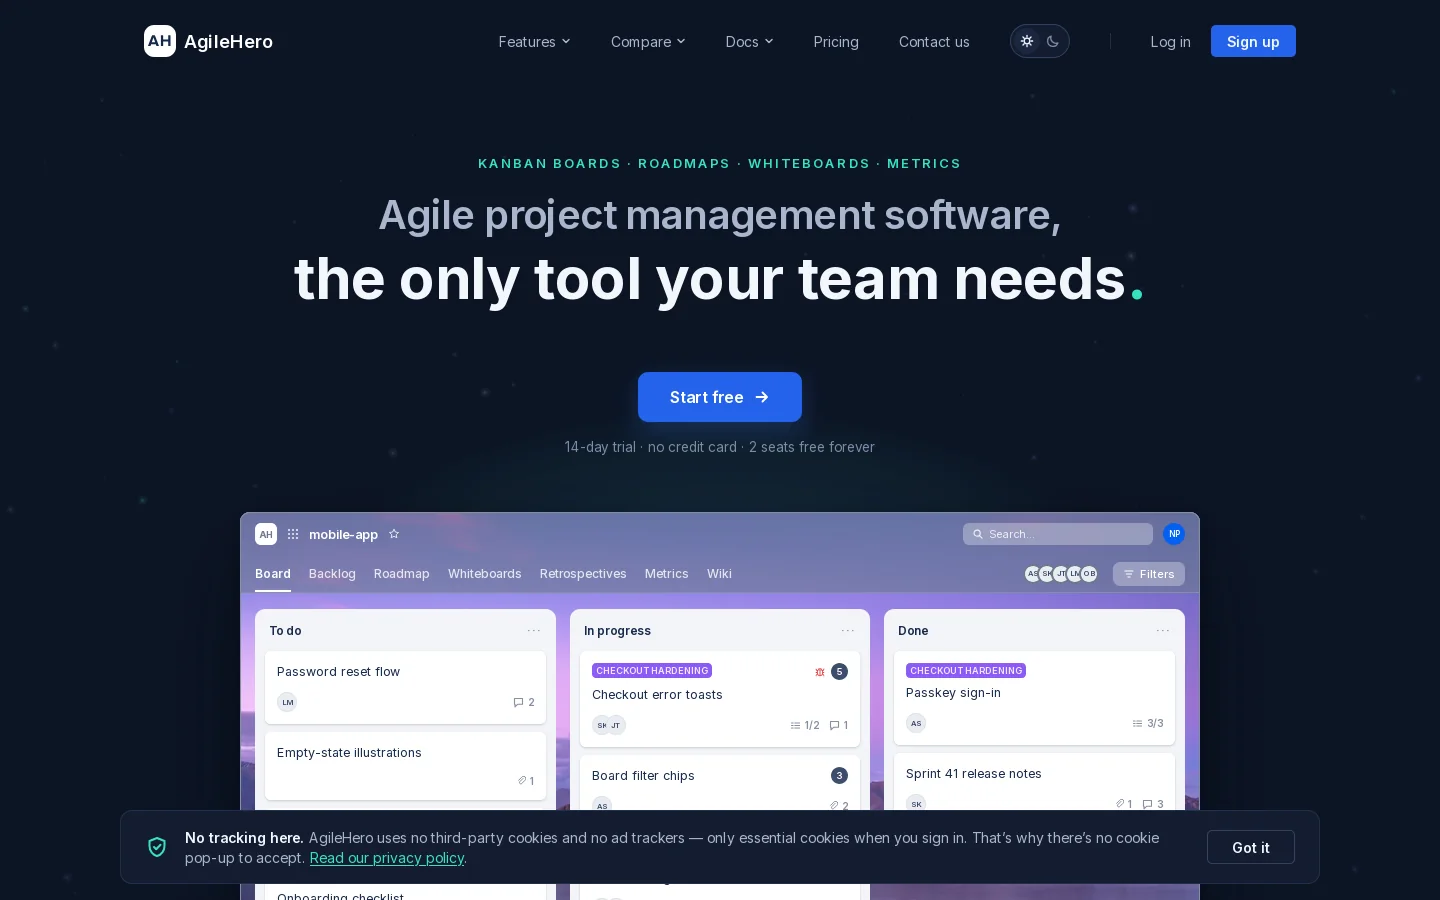Dismiss the notice with Got it
The width and height of the screenshot is (1440, 900).
pyautogui.click(x=1251, y=847)
